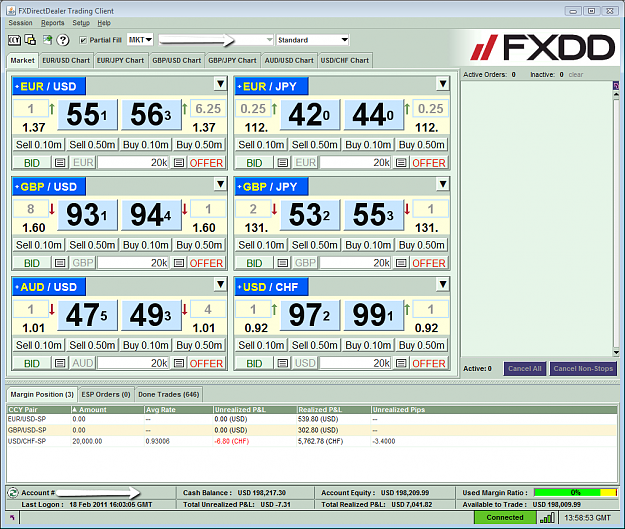
Task: Expand the EUR/USD panel dropdown arrow
Action: pos(220,84)
